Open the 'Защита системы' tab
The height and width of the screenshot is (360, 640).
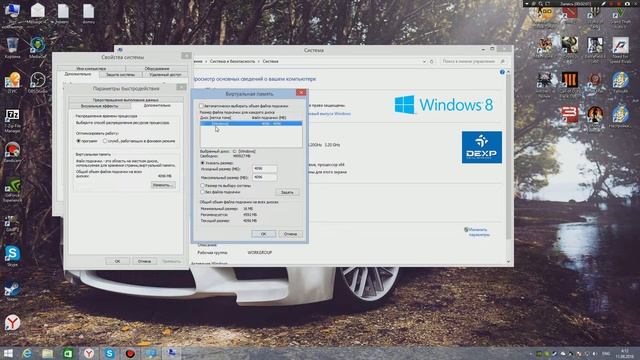point(120,75)
